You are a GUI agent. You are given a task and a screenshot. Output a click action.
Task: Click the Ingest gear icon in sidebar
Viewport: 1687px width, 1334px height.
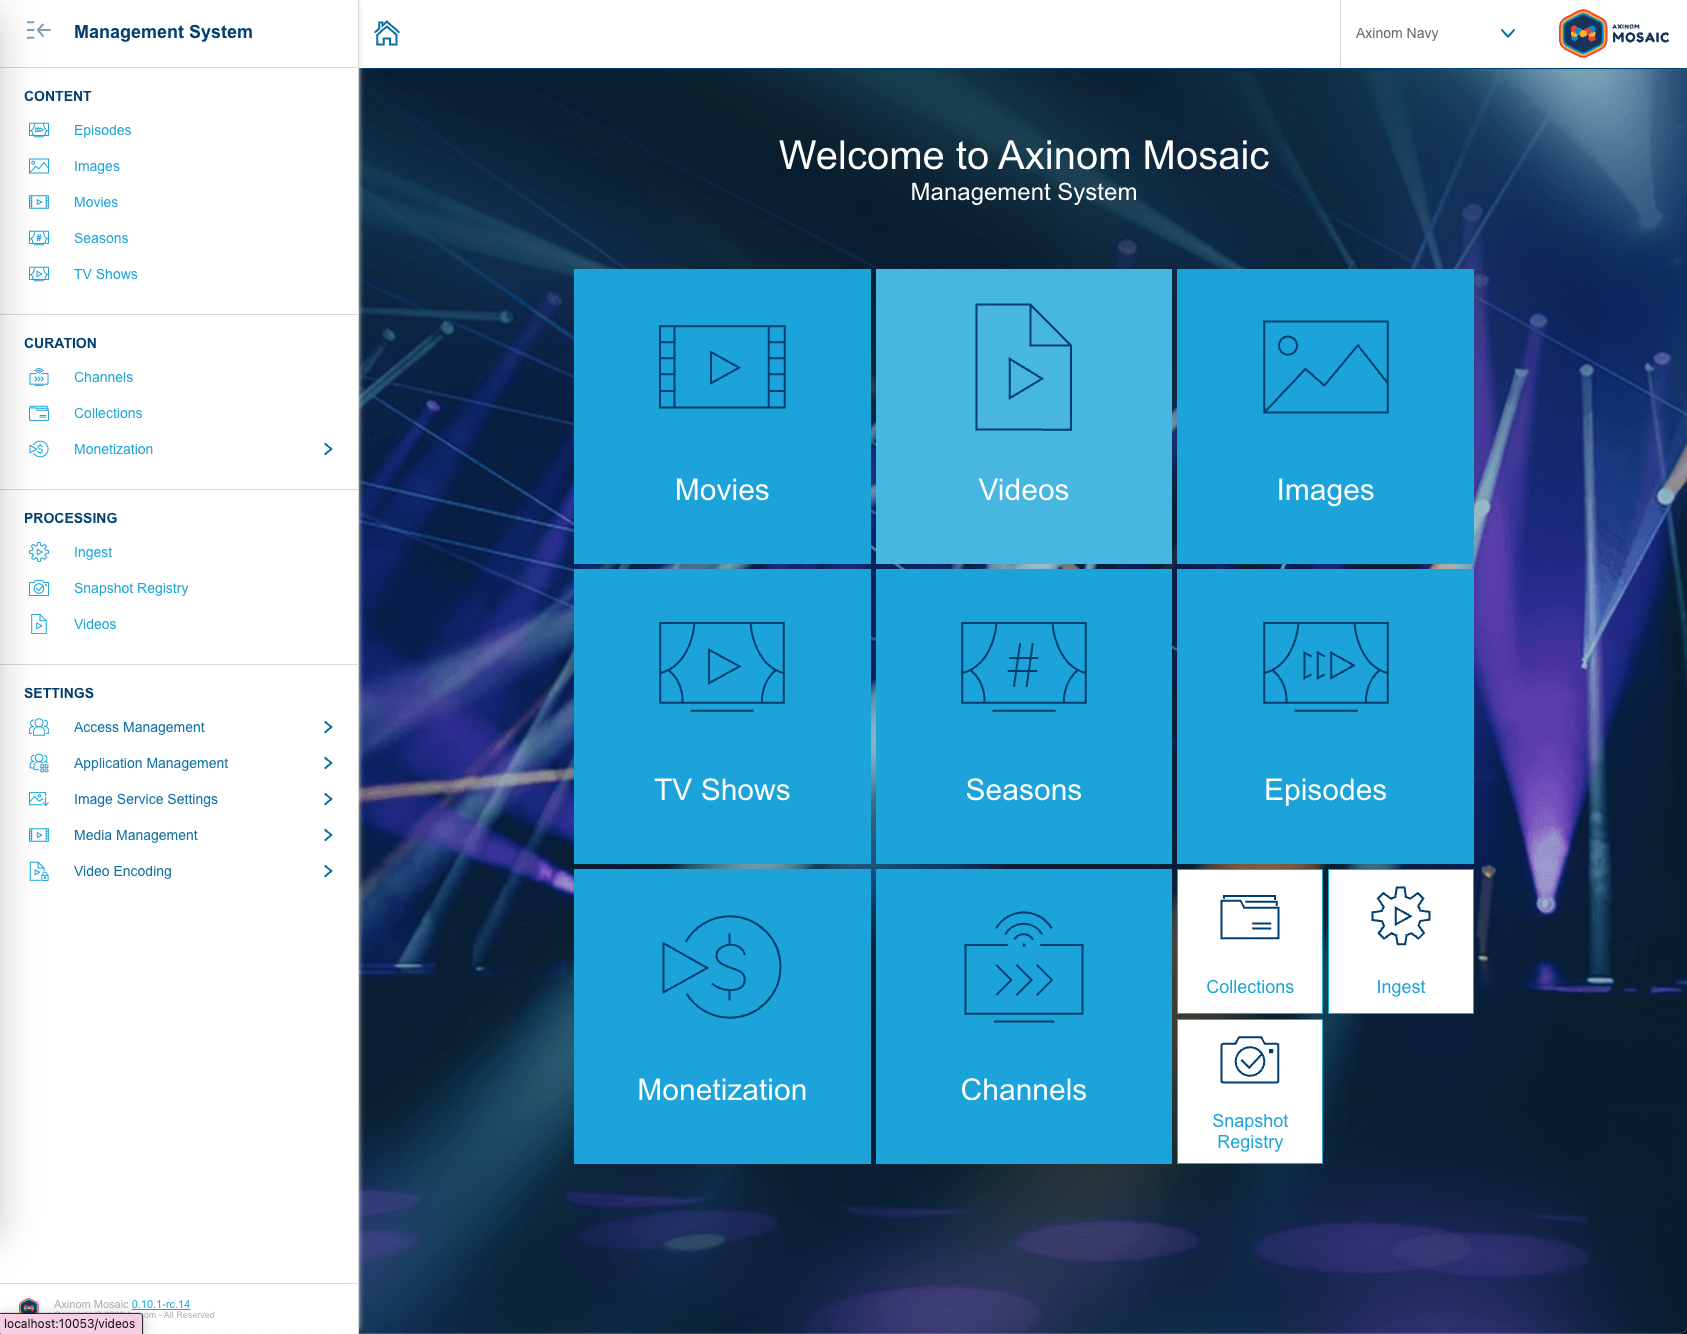tap(39, 552)
